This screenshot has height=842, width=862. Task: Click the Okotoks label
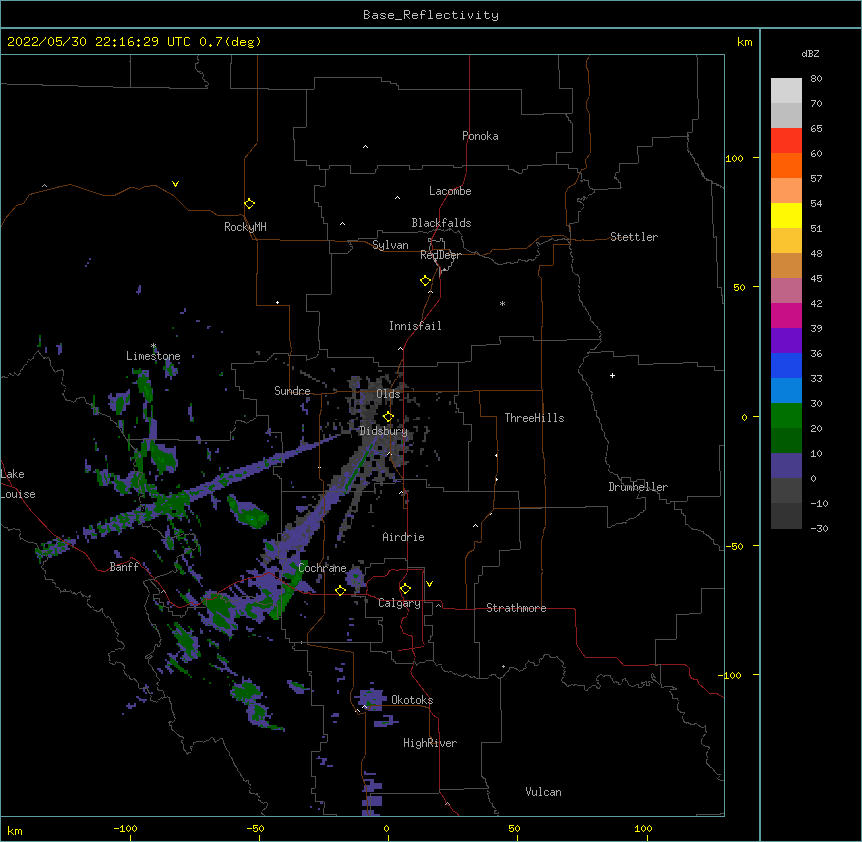tap(412, 700)
